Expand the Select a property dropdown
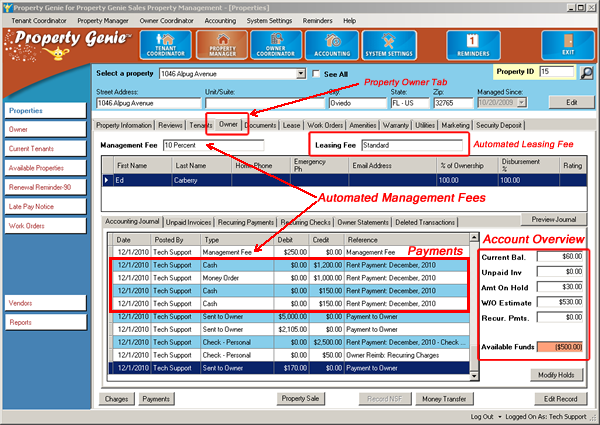The height and width of the screenshot is (425, 600). click(301, 73)
